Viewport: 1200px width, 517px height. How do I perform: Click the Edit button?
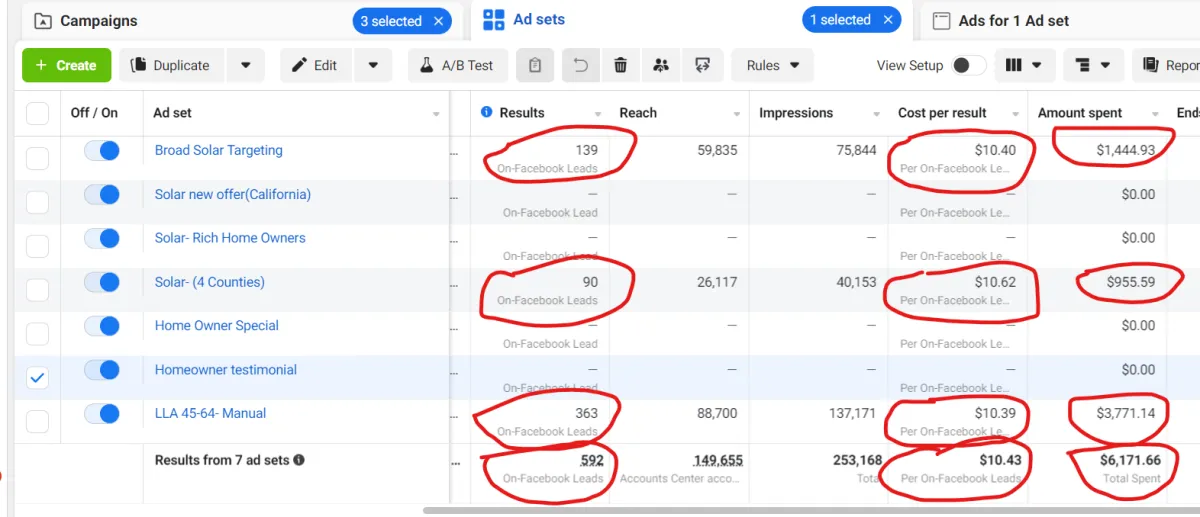(317, 65)
